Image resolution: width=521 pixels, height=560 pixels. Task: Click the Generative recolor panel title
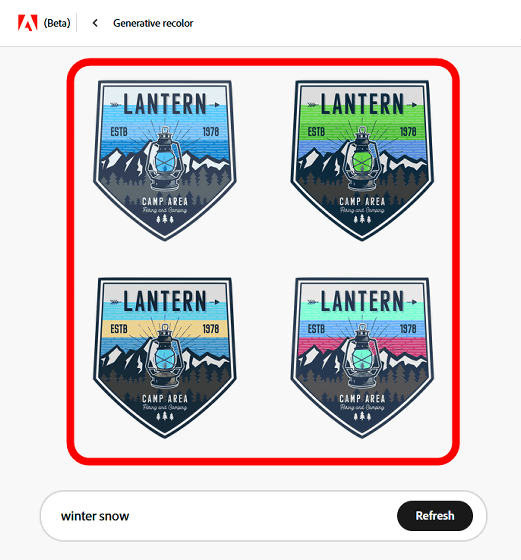coord(153,23)
